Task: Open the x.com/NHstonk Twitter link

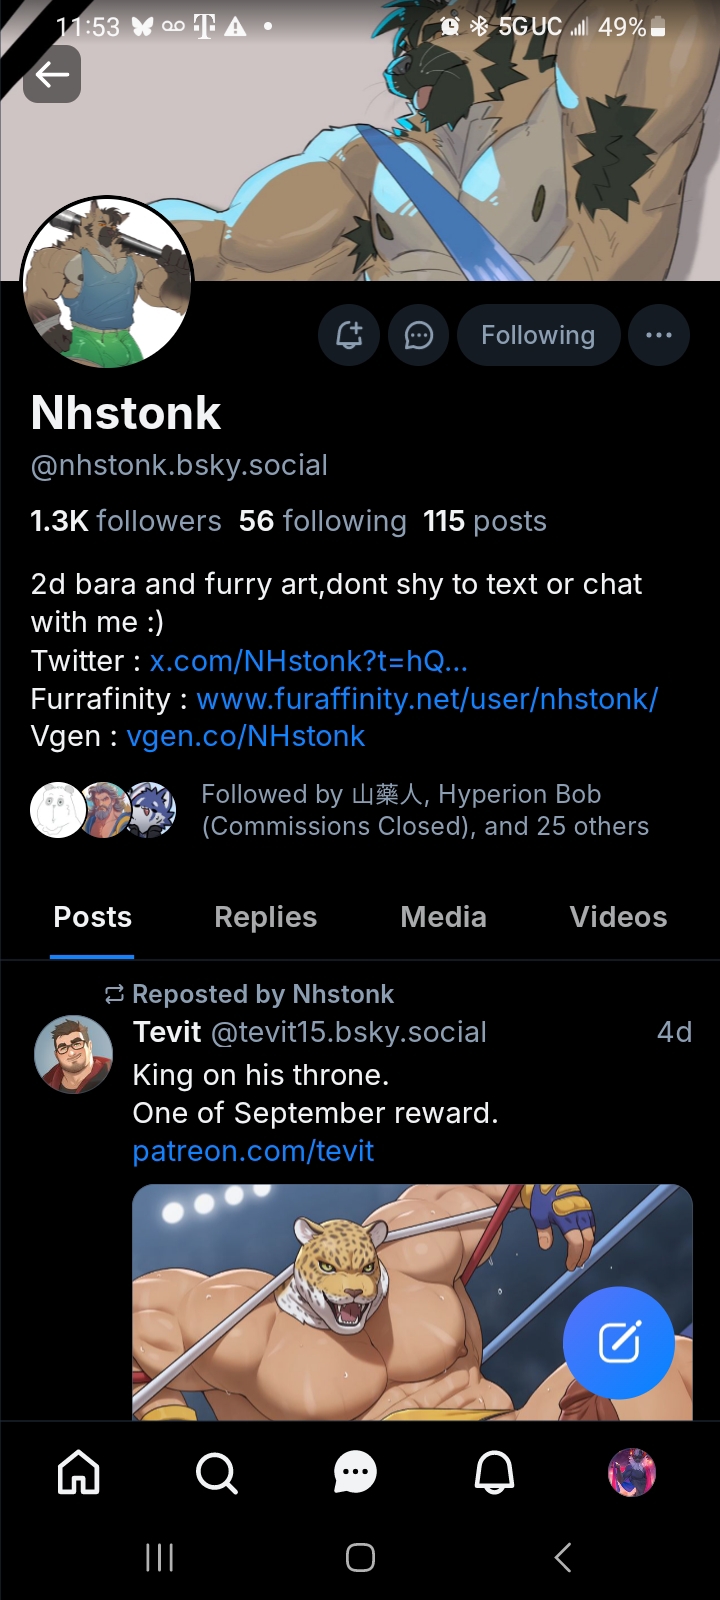Action: point(308,661)
